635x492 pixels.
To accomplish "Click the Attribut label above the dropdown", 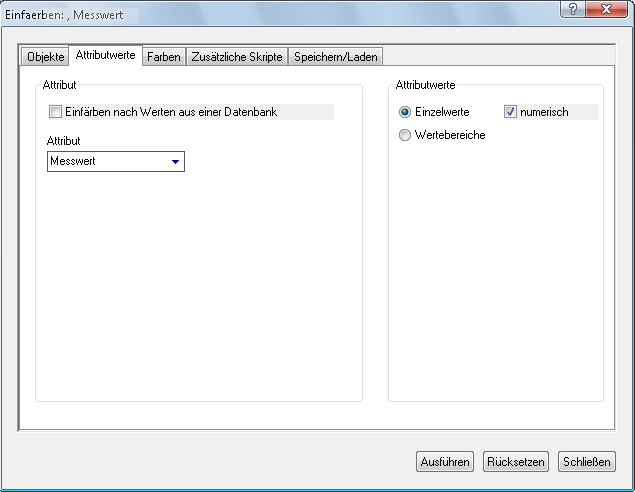I will pyautogui.click(x=63, y=141).
